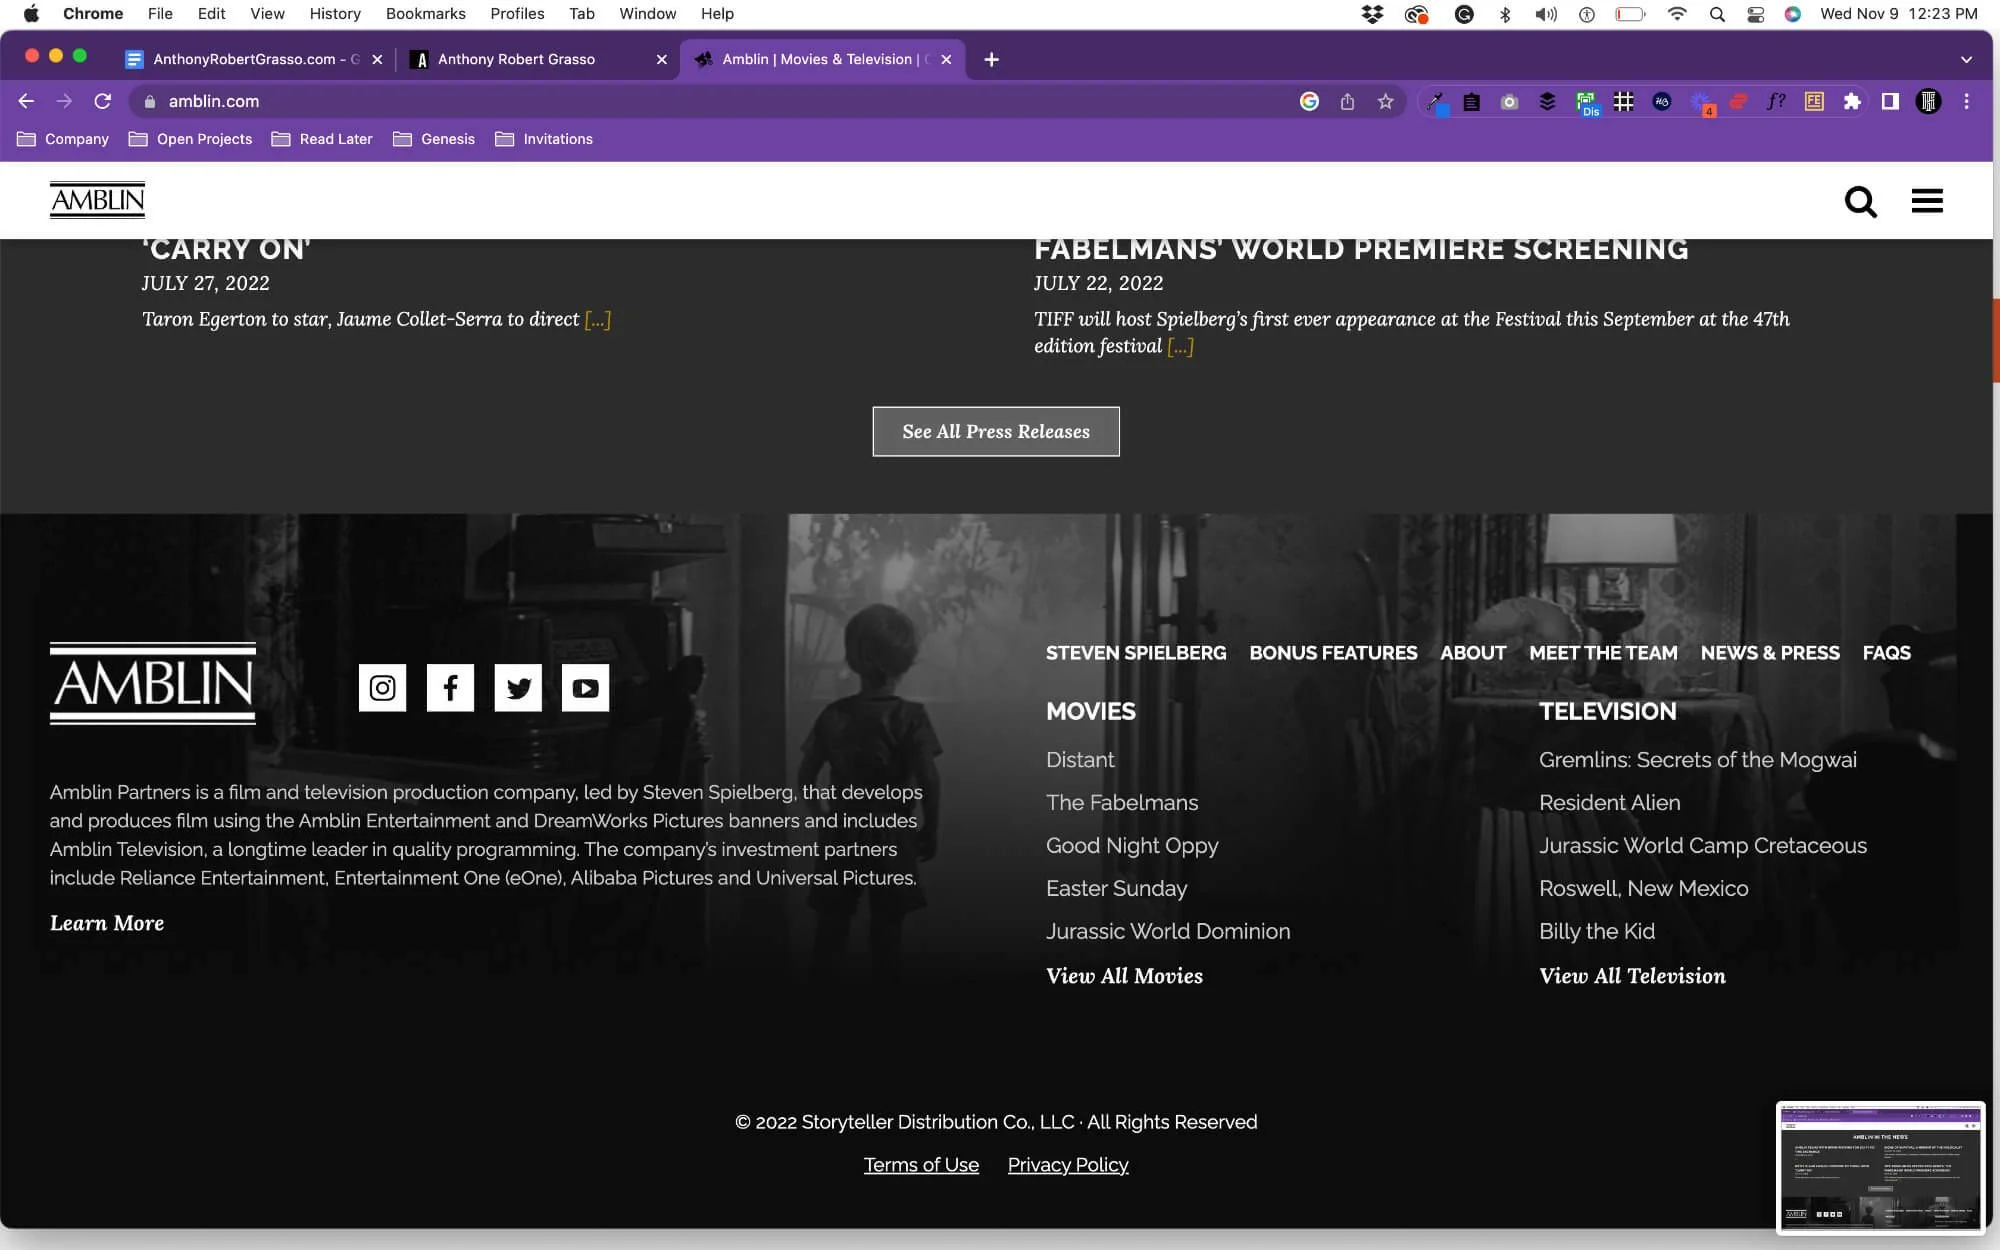Open macOS Control Center toggles
The width and height of the screenshot is (2000, 1250).
[x=1755, y=14]
